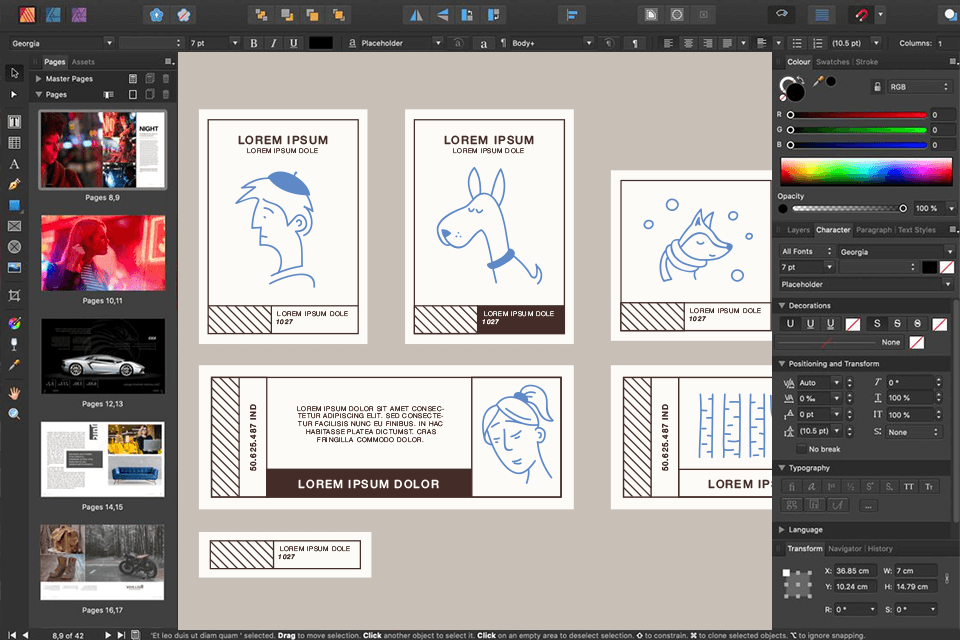Select the Frame Text tool in left toolbar

(x=14, y=121)
